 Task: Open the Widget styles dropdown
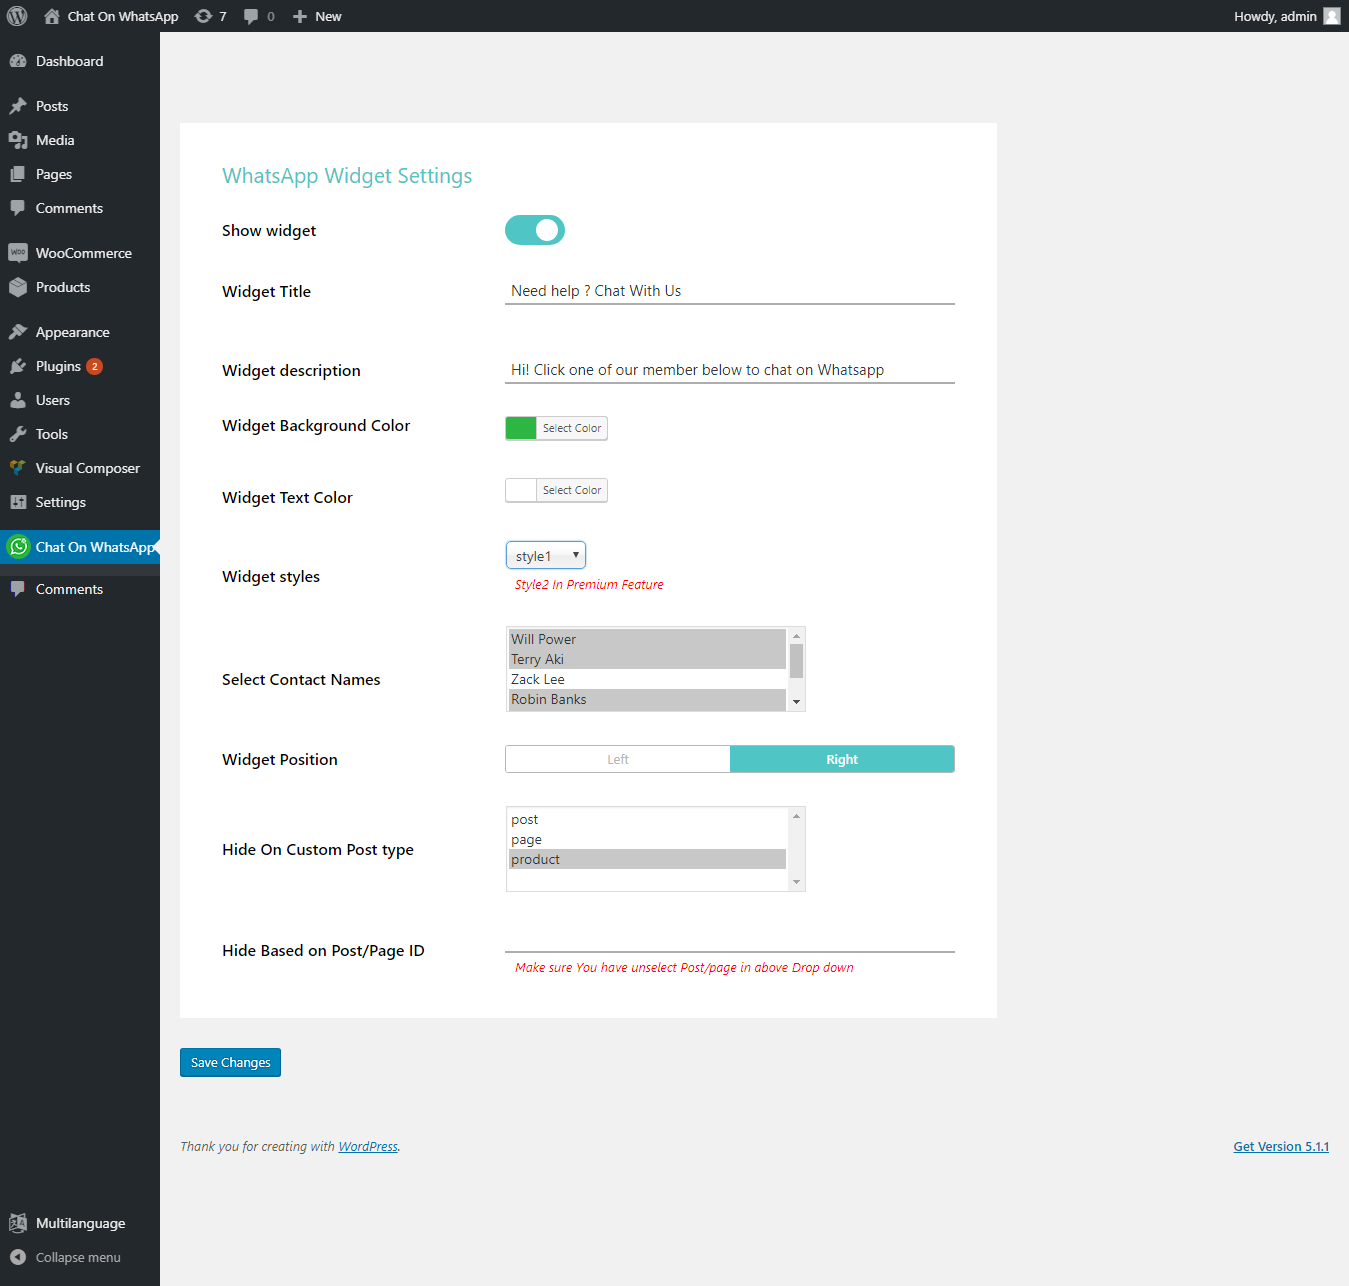tap(546, 555)
